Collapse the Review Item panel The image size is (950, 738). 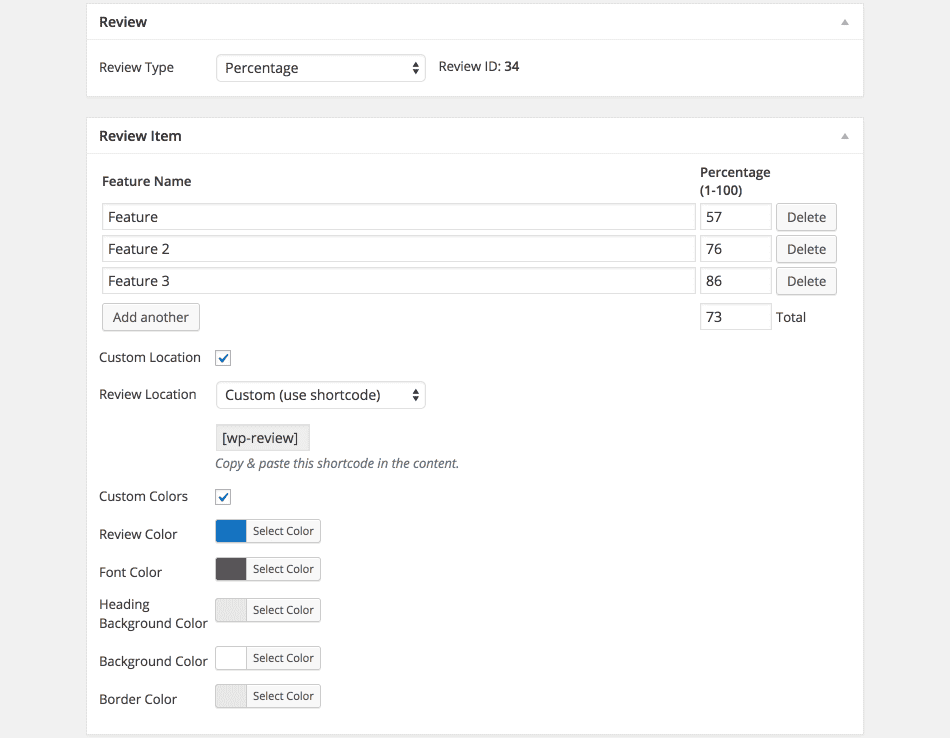pos(843,135)
